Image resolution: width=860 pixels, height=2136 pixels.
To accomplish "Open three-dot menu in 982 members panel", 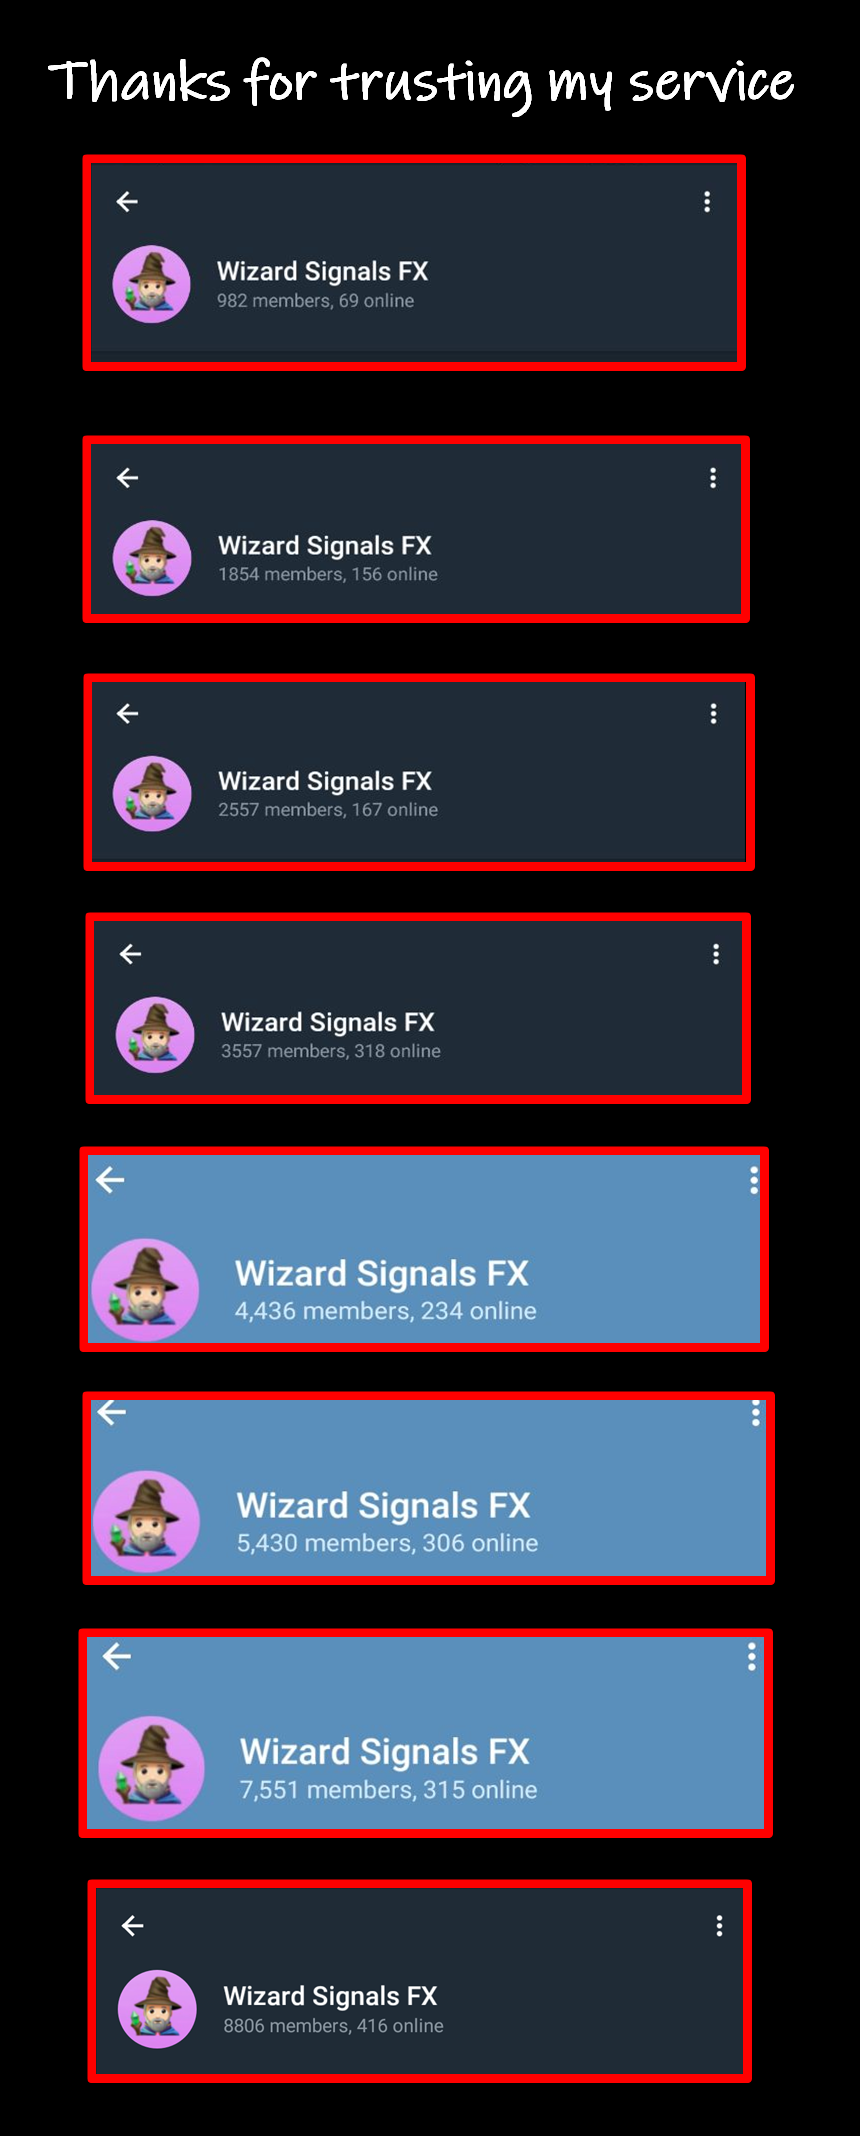I will click(x=707, y=202).
